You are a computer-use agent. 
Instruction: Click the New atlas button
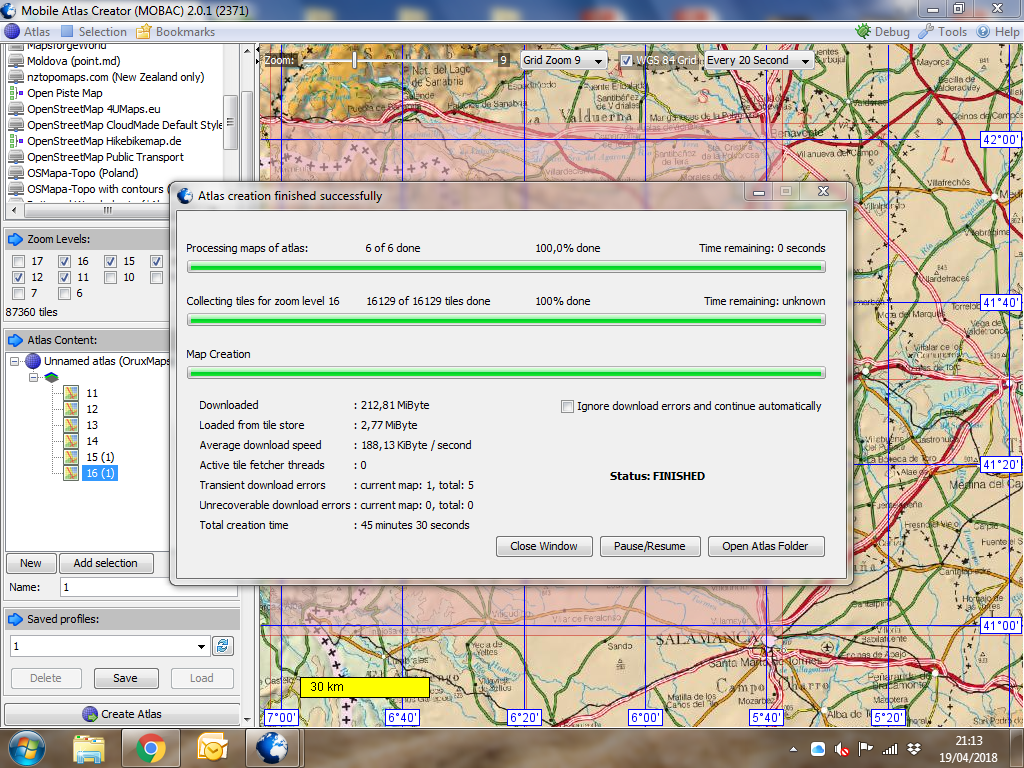click(x=31, y=563)
